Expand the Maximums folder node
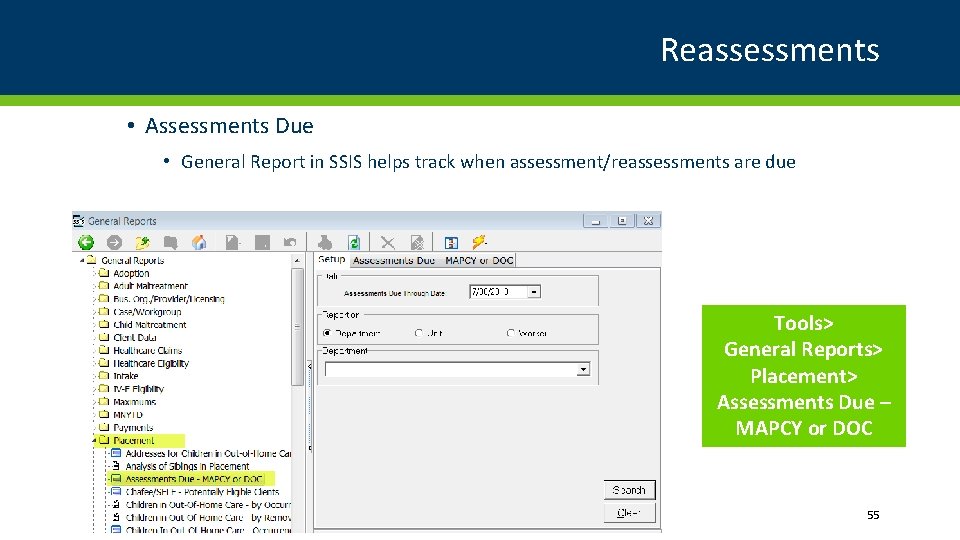Image resolution: width=960 pixels, height=540 pixels. point(94,402)
